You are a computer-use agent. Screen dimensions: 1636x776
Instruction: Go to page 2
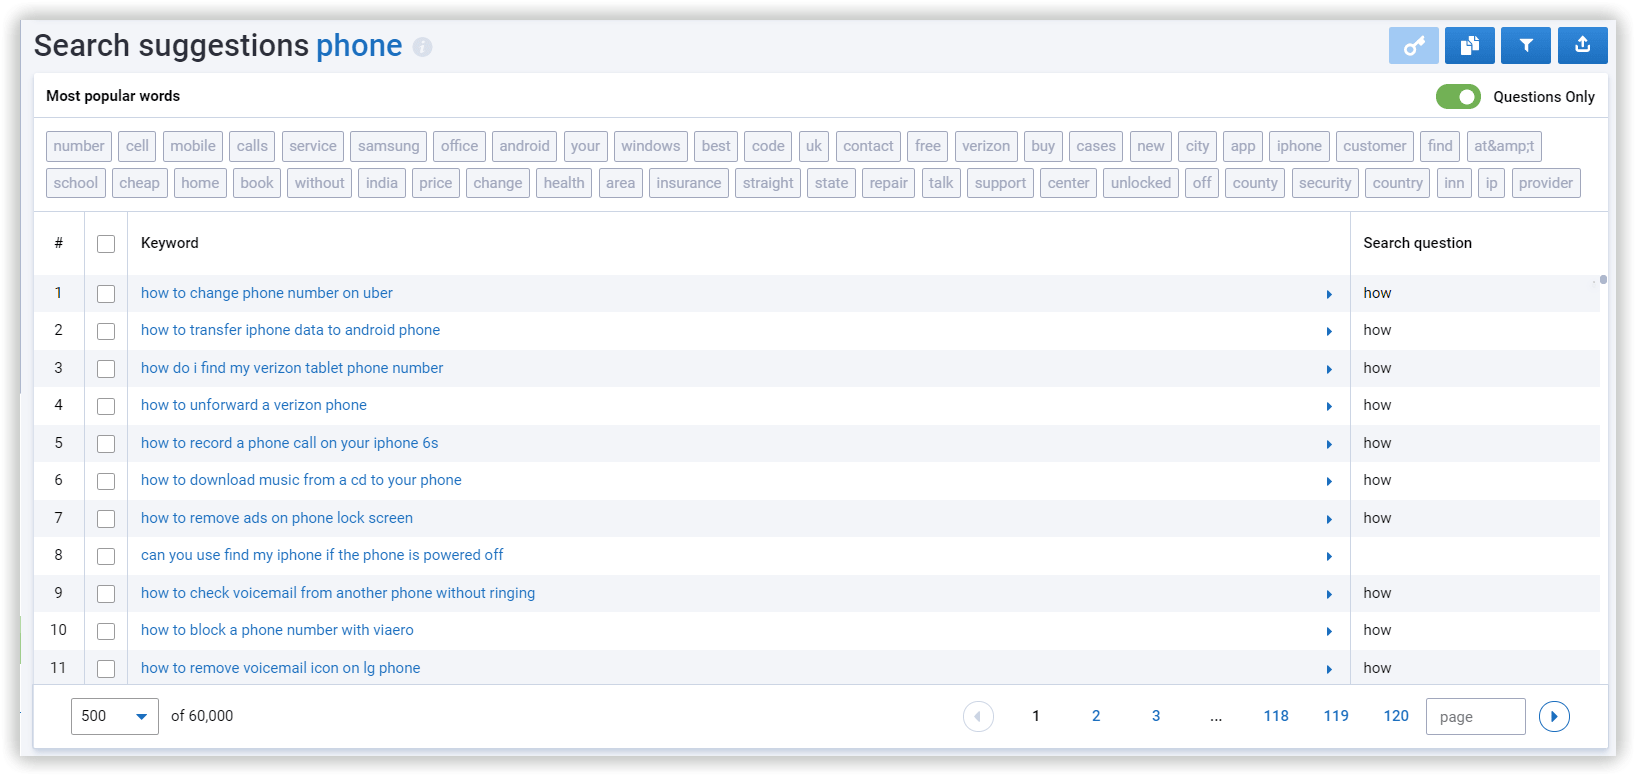[1096, 716]
